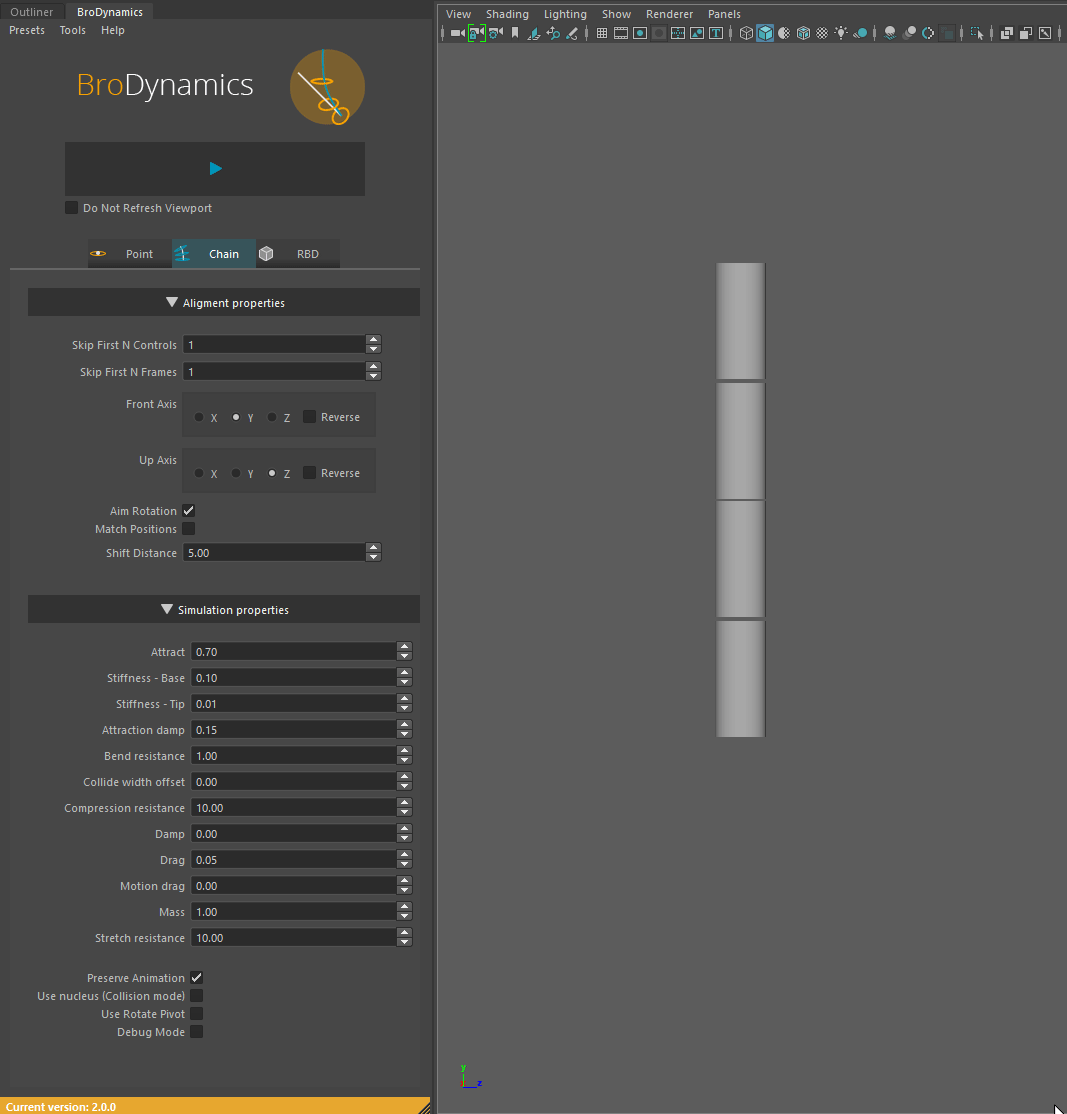Screen dimensions: 1067x1114
Task: Enable Use All Lights bulb icon
Action: click(841, 33)
